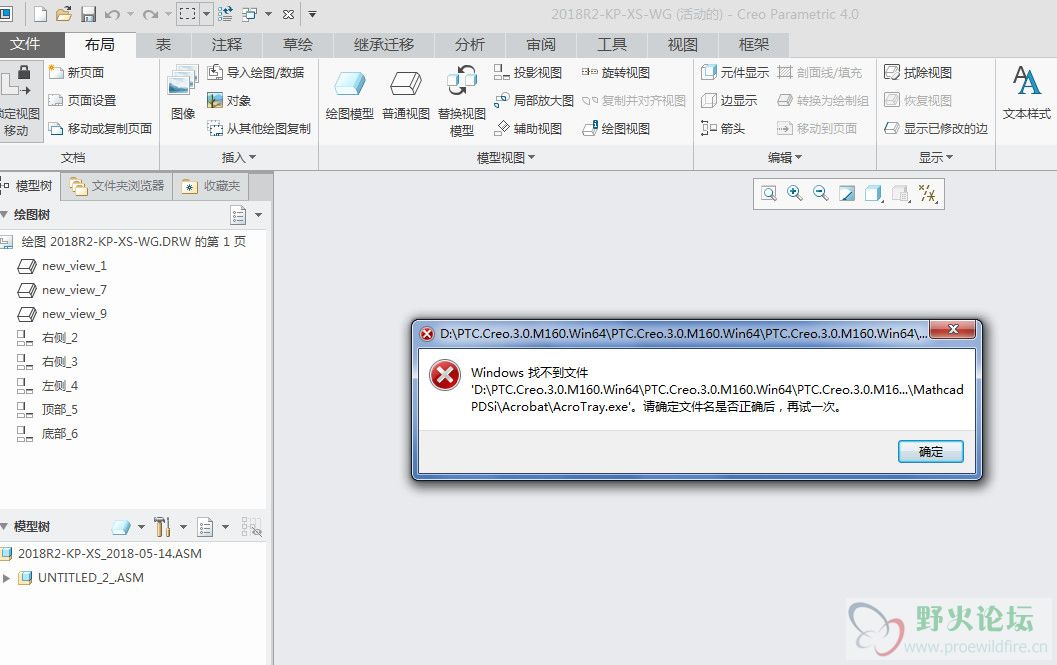Open the Folder Browser (文件夹浏览器) tab
1057x665 pixels.
(x=117, y=186)
